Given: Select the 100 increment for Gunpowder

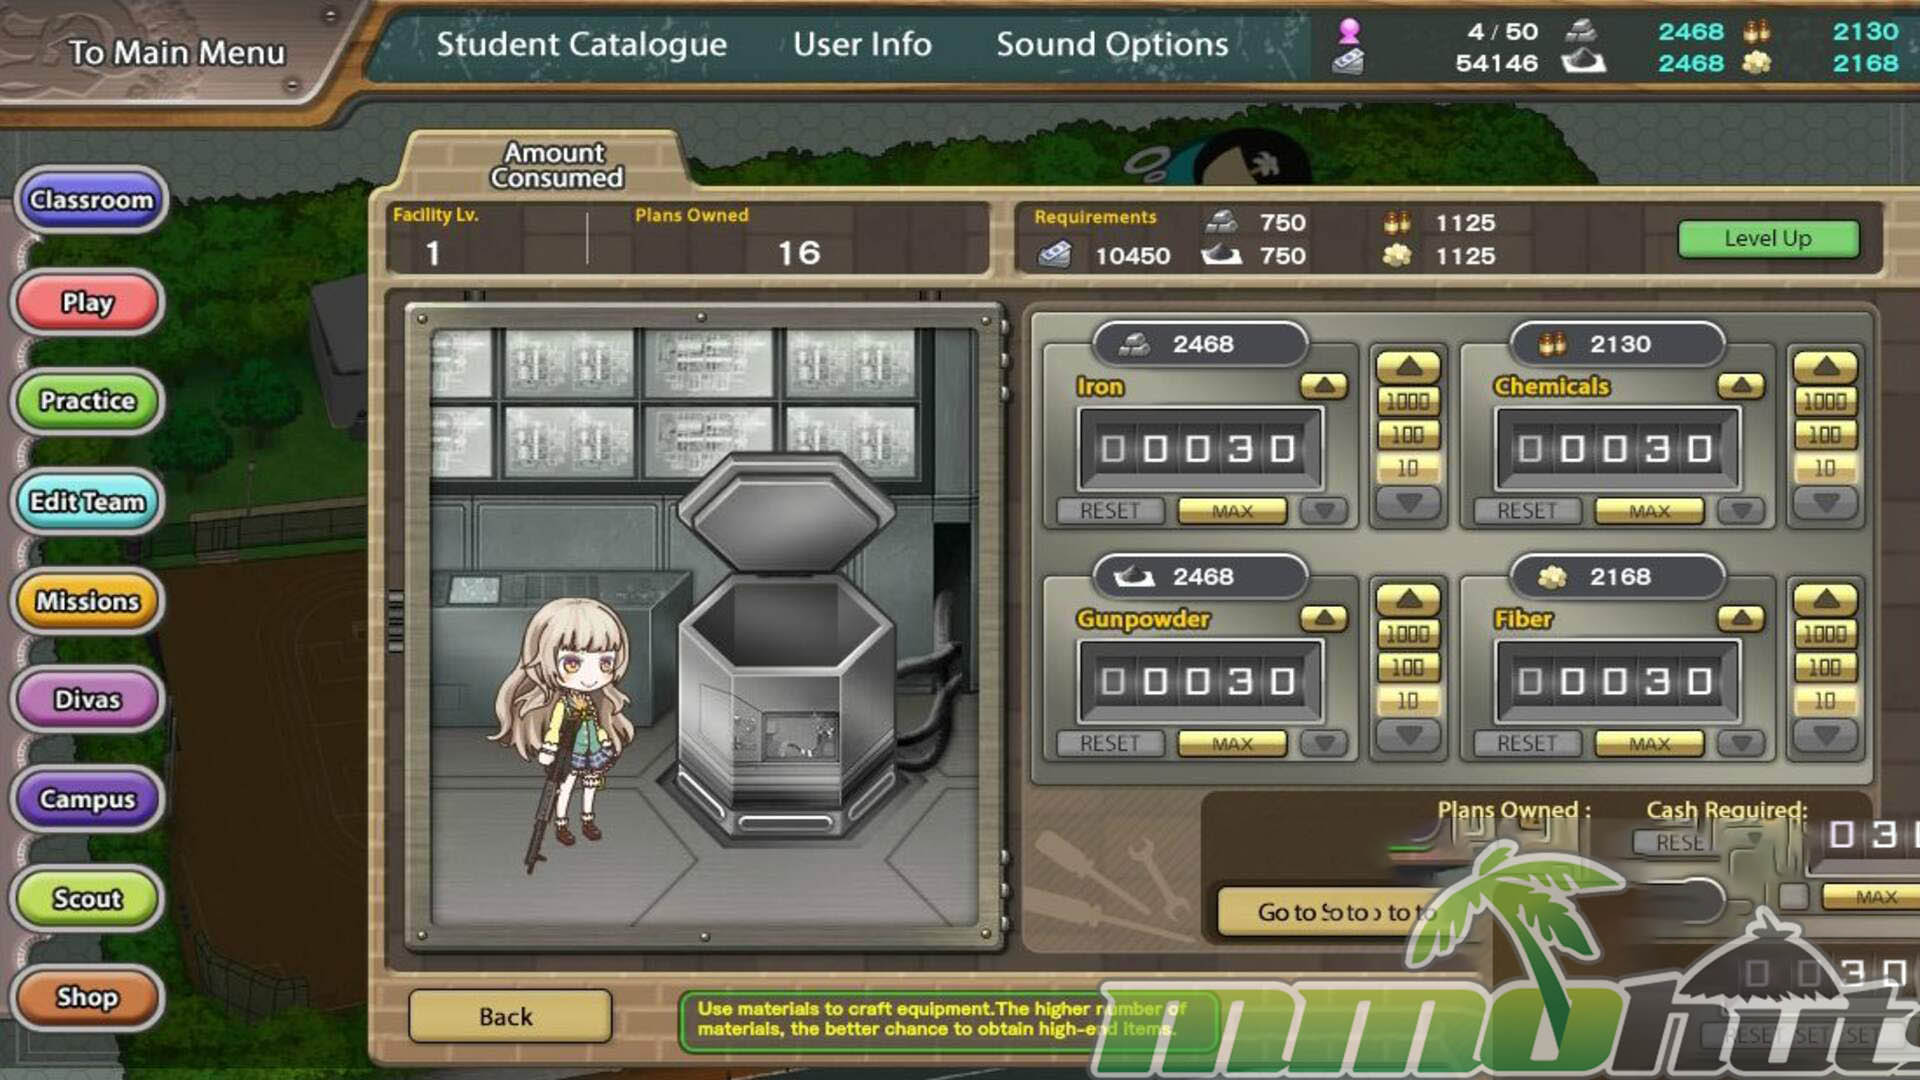Looking at the screenshot, I should 1407,667.
